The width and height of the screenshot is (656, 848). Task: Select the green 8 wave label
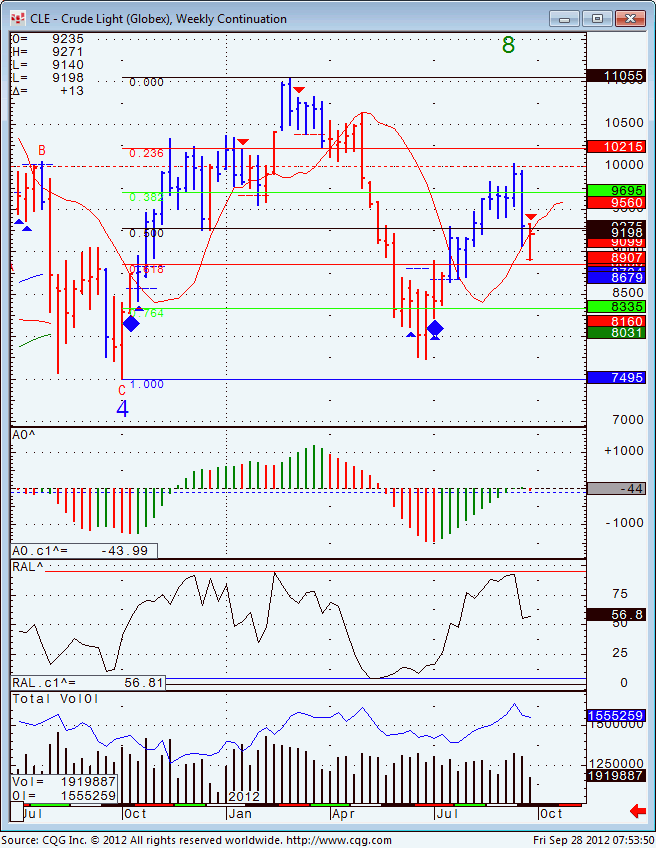click(508, 45)
